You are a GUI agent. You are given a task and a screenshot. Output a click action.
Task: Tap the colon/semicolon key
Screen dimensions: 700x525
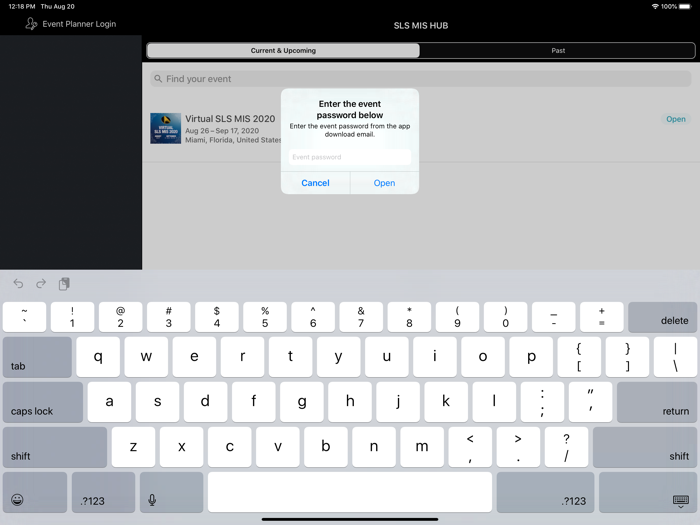pyautogui.click(x=542, y=402)
